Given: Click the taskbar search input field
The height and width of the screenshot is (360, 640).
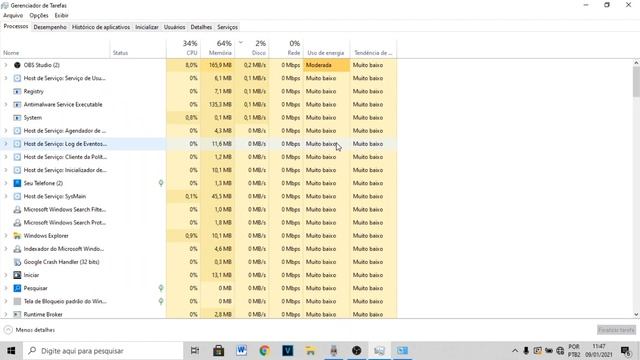Looking at the screenshot, I should click(103, 351).
